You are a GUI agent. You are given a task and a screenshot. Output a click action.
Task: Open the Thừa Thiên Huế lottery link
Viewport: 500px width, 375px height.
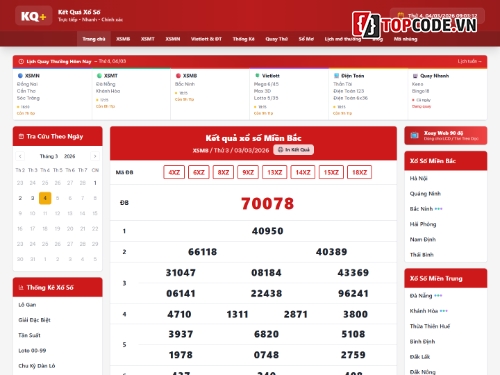(x=430, y=326)
